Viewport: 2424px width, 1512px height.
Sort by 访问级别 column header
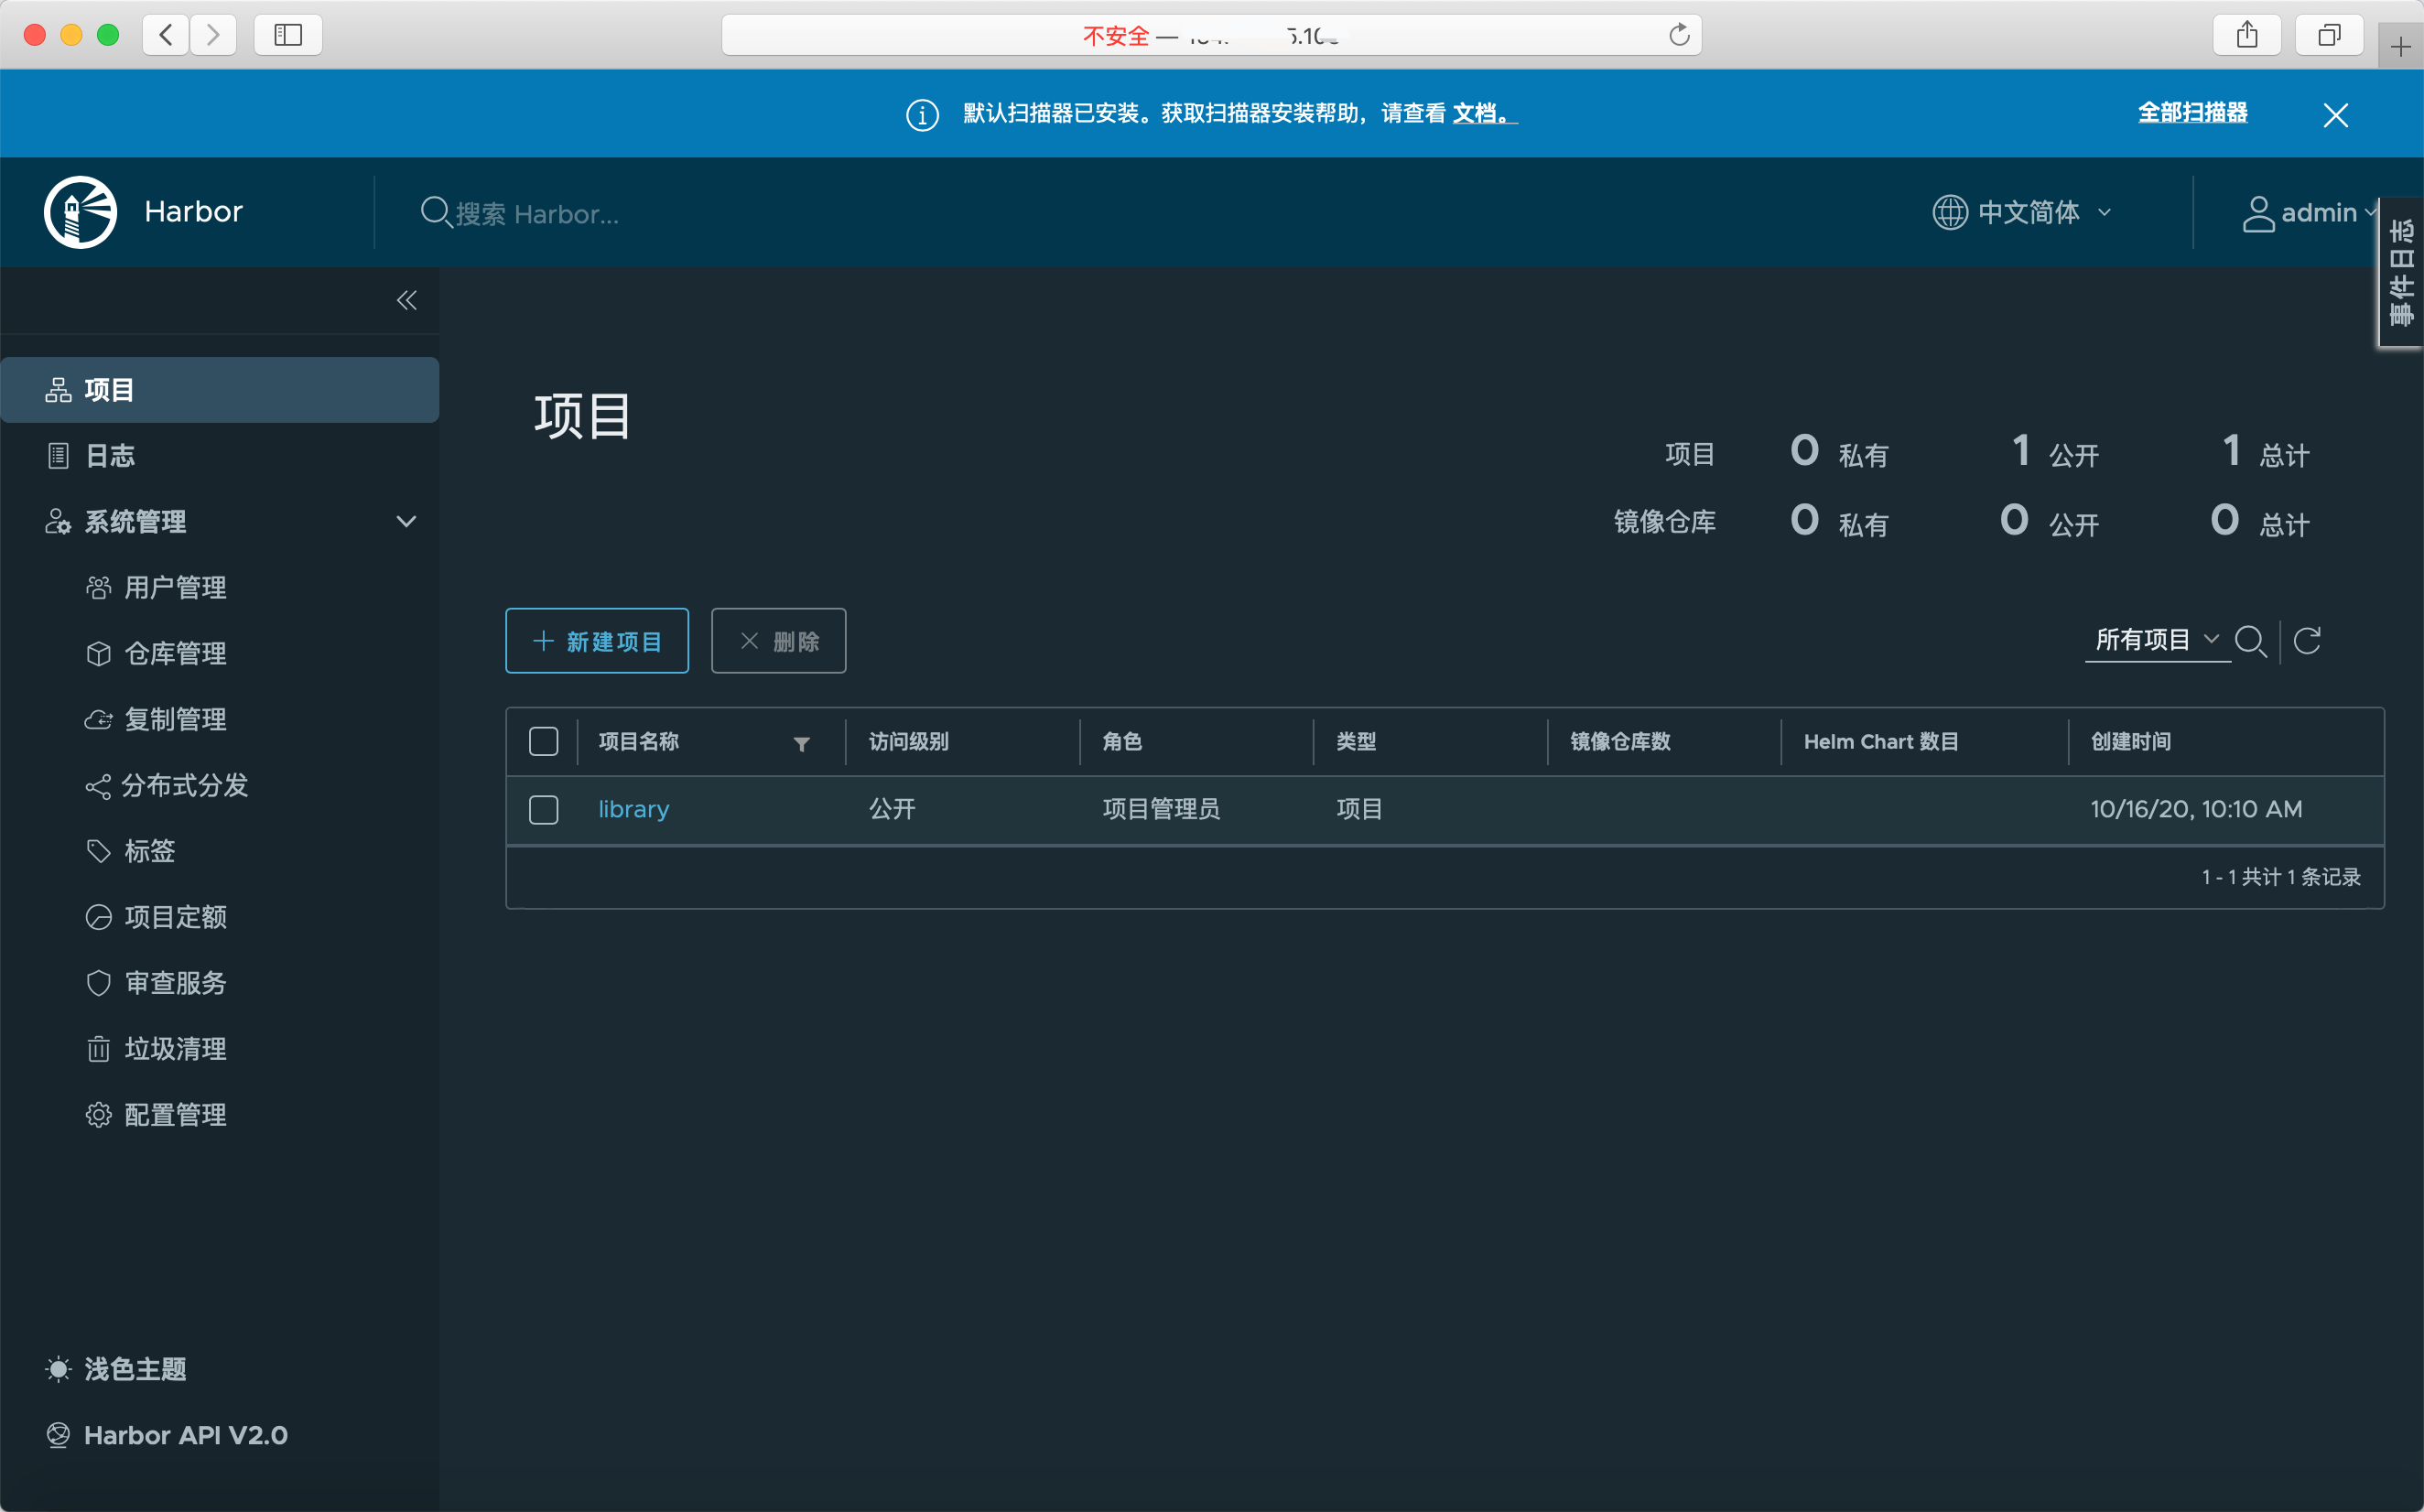tap(909, 742)
